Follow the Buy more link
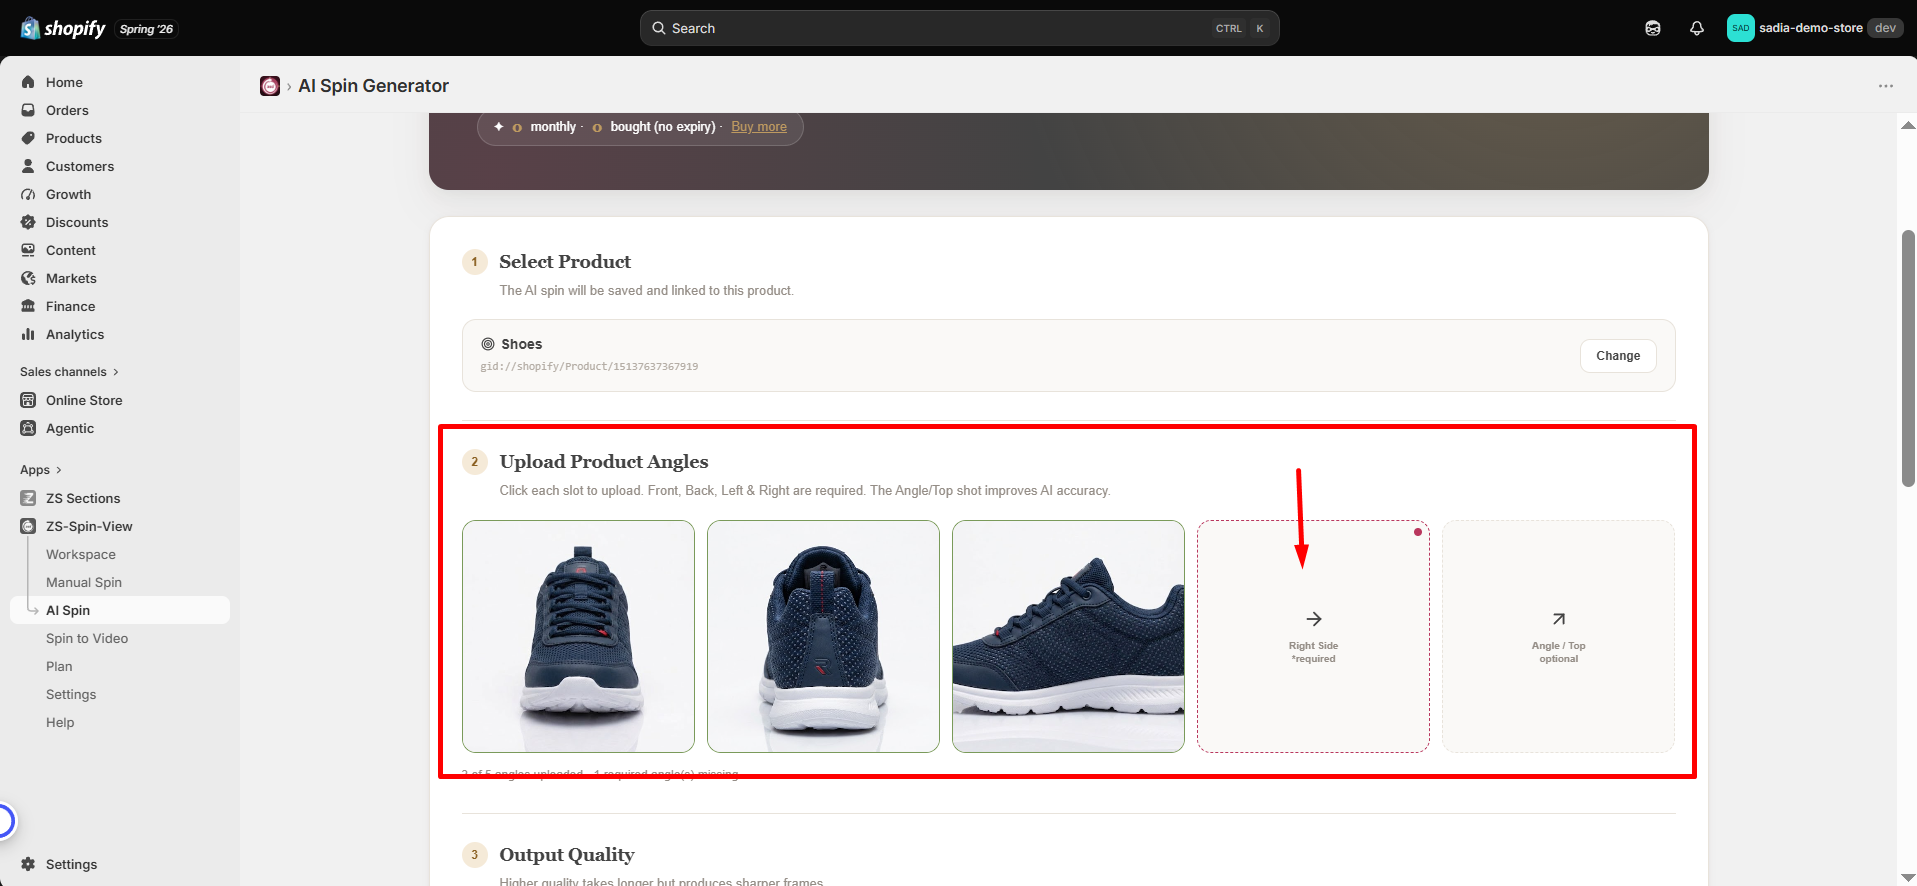This screenshot has width=1917, height=886. 759,127
